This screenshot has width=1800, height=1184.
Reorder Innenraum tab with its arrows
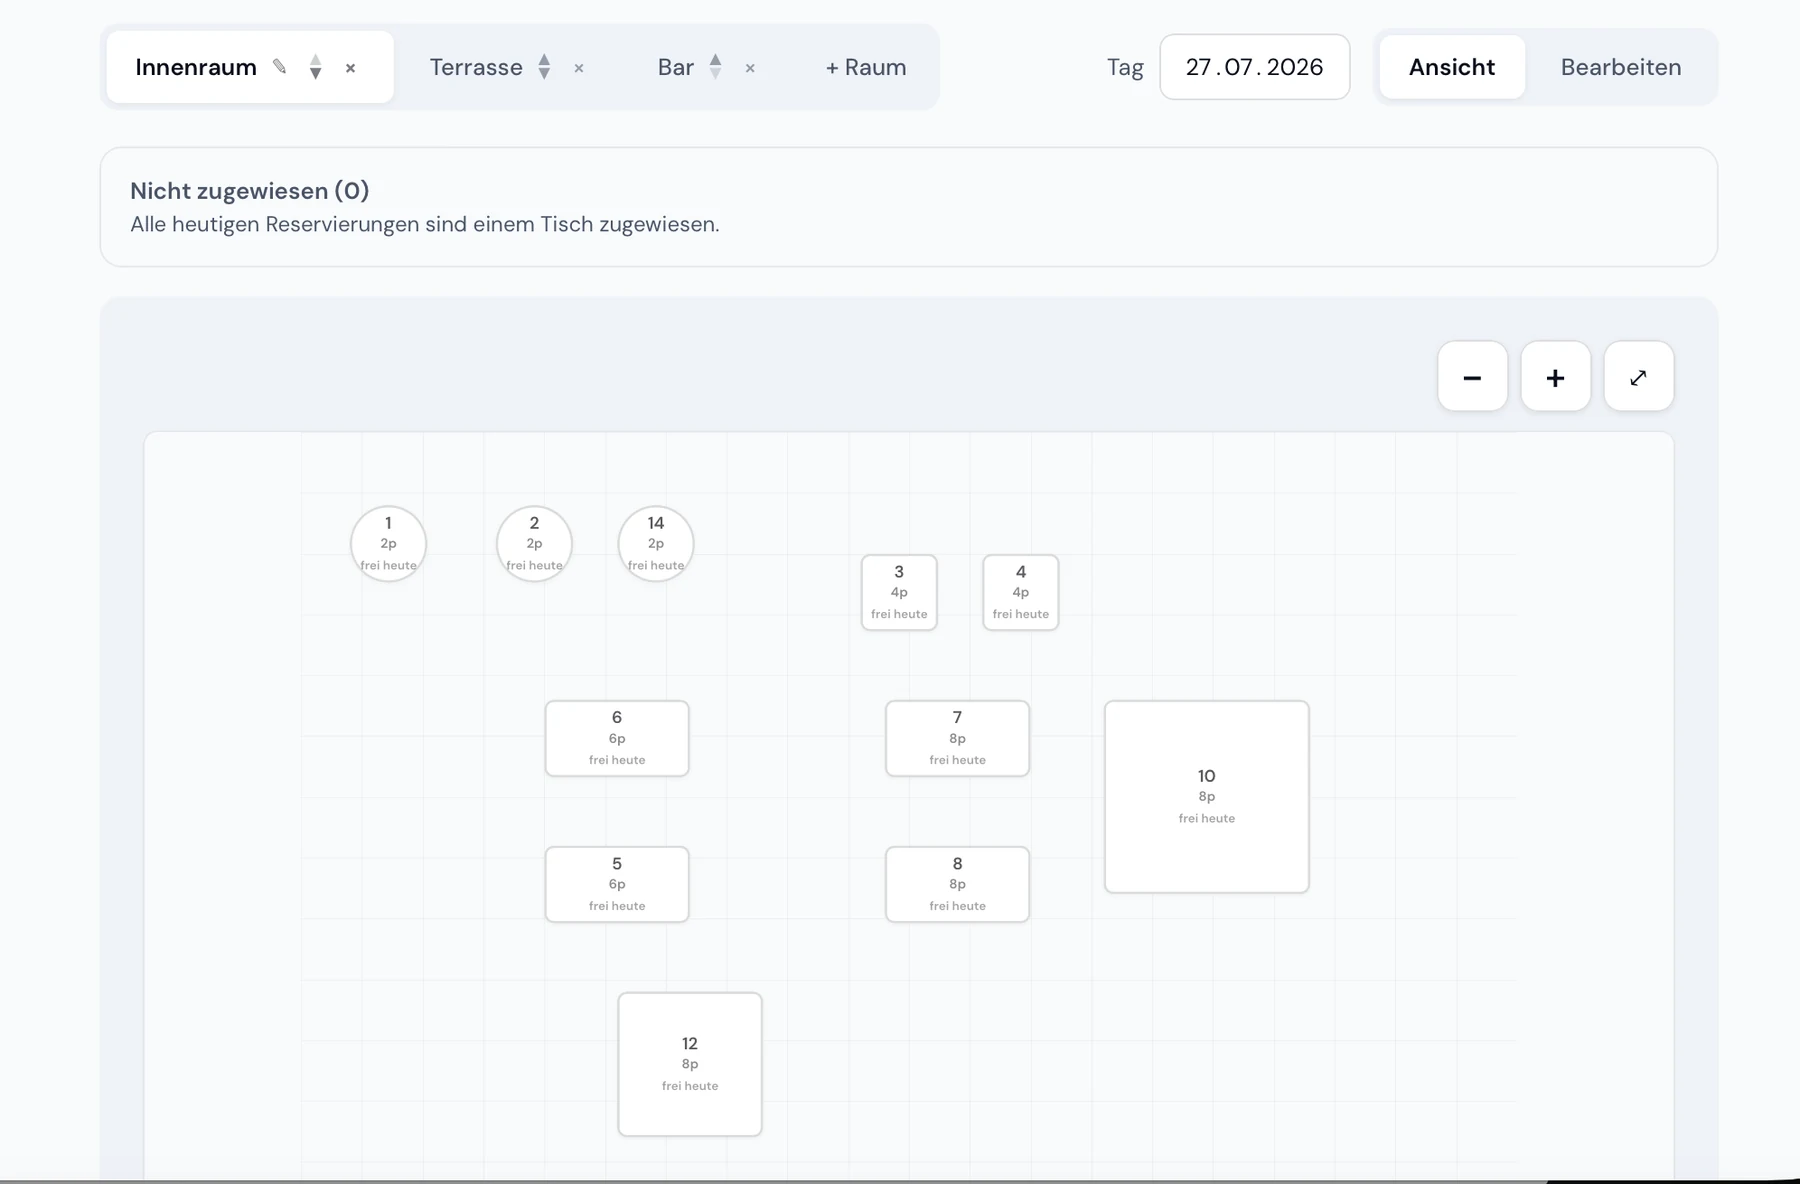coord(316,67)
